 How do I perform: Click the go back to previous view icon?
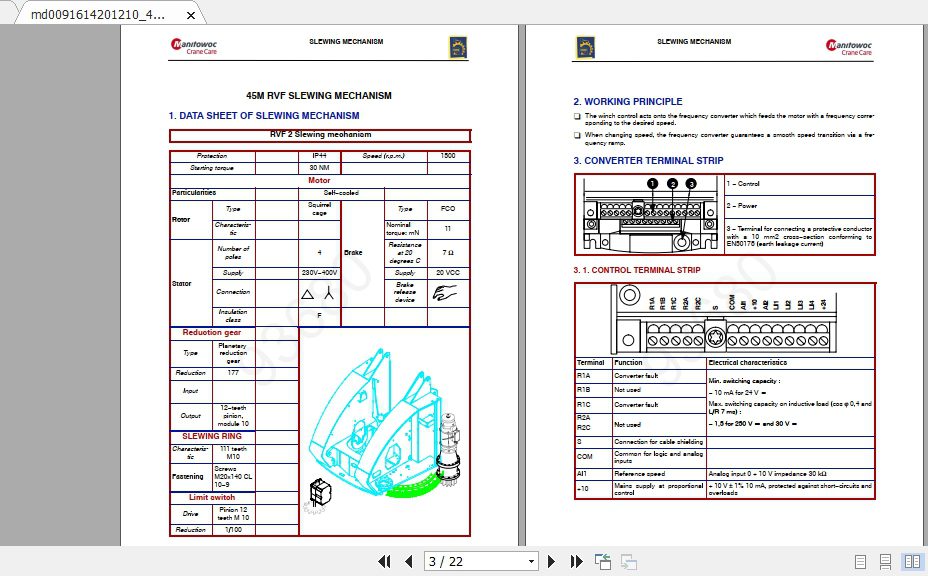603,561
